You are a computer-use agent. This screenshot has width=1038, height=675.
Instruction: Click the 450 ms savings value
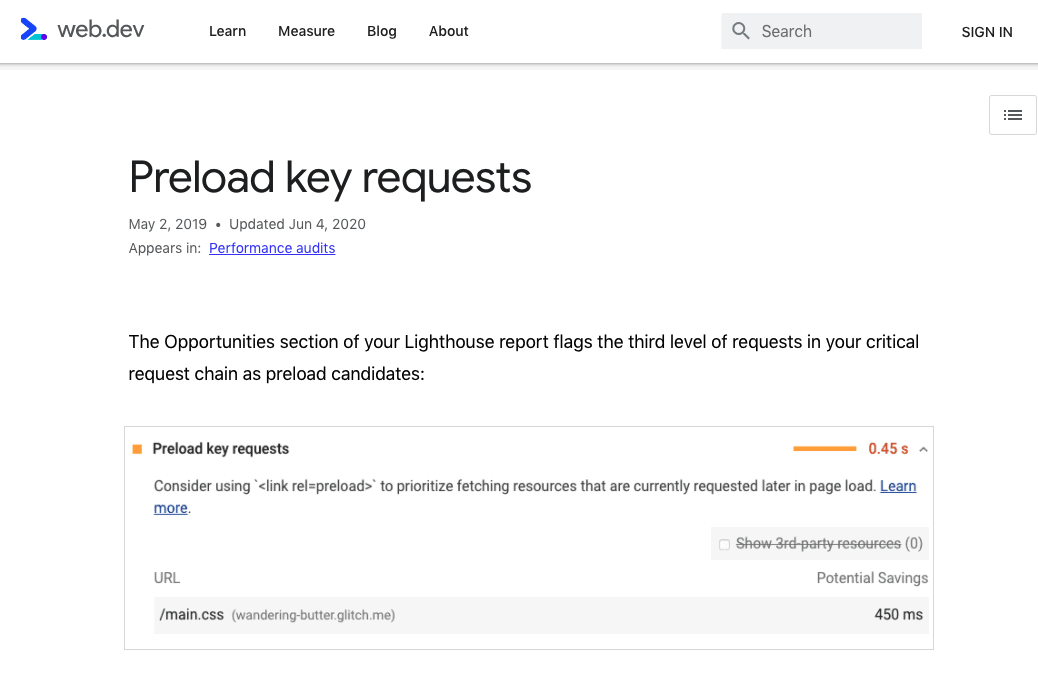pyautogui.click(x=898, y=615)
